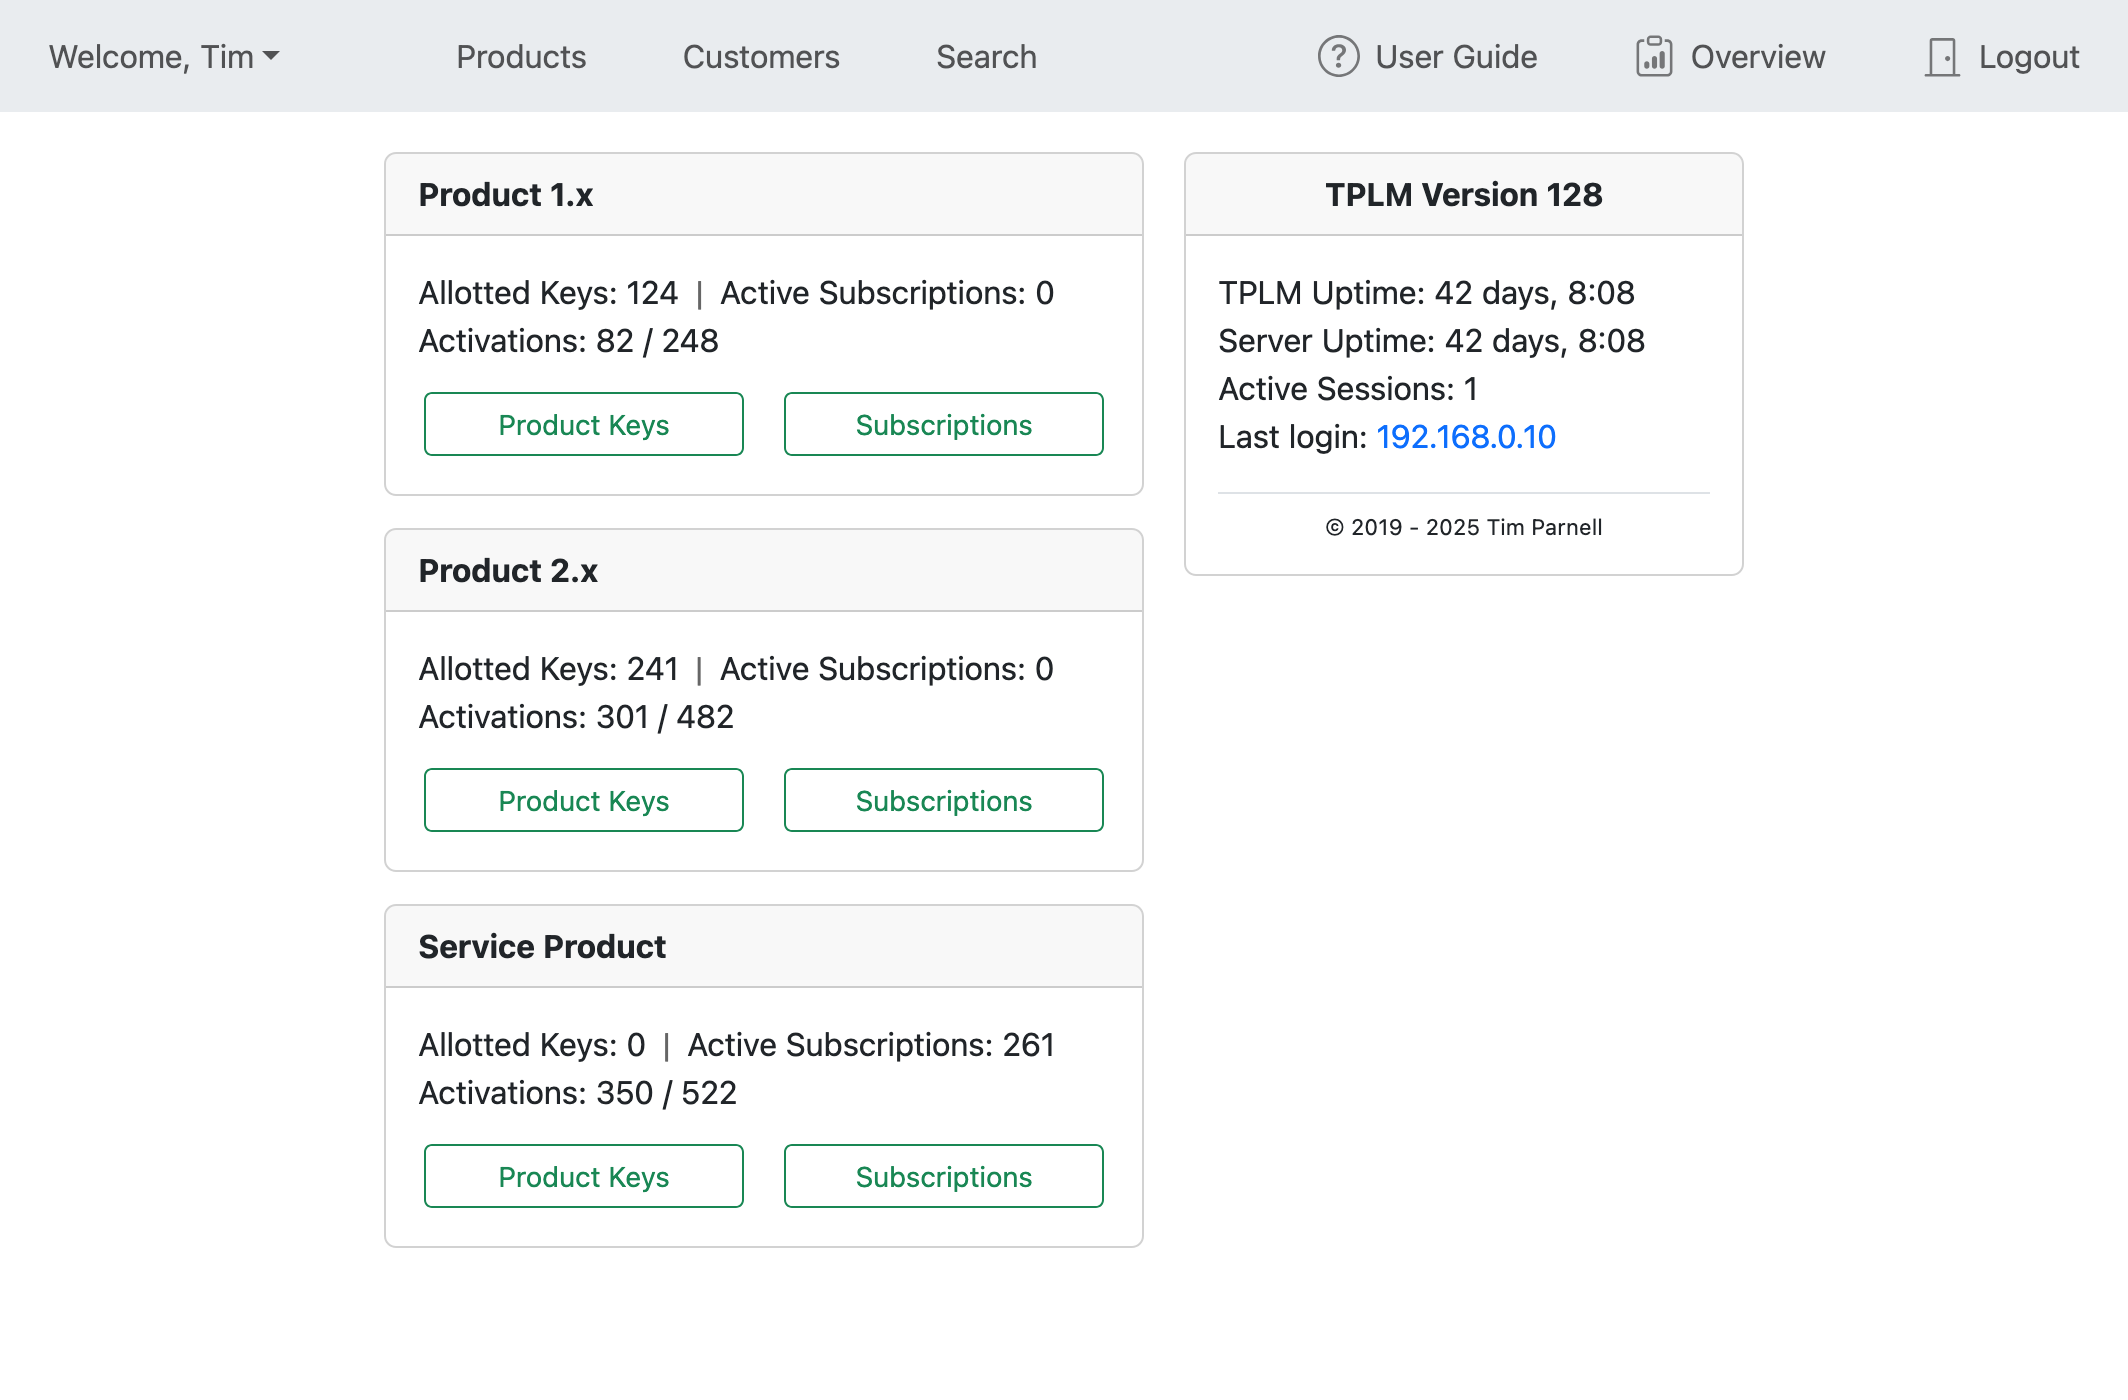Collapse the Welcome, Tim user menu
The width and height of the screenshot is (2128, 1400).
(163, 57)
